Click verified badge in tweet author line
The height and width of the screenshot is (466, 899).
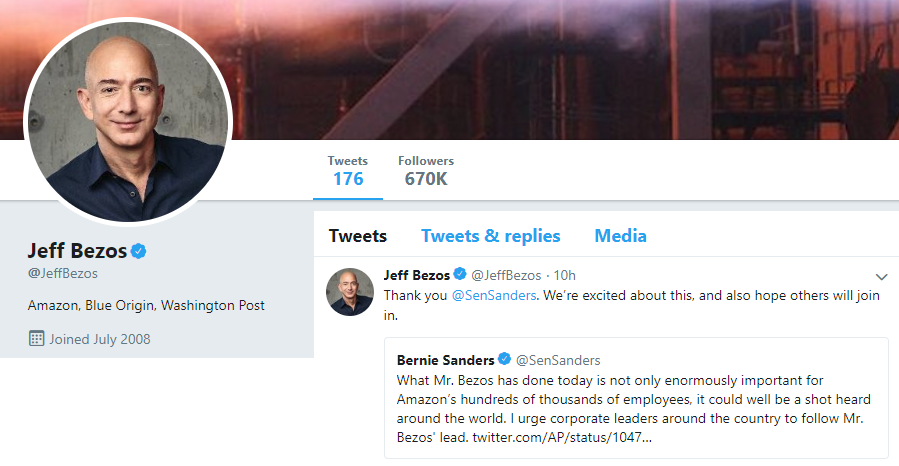pyautogui.click(x=460, y=274)
